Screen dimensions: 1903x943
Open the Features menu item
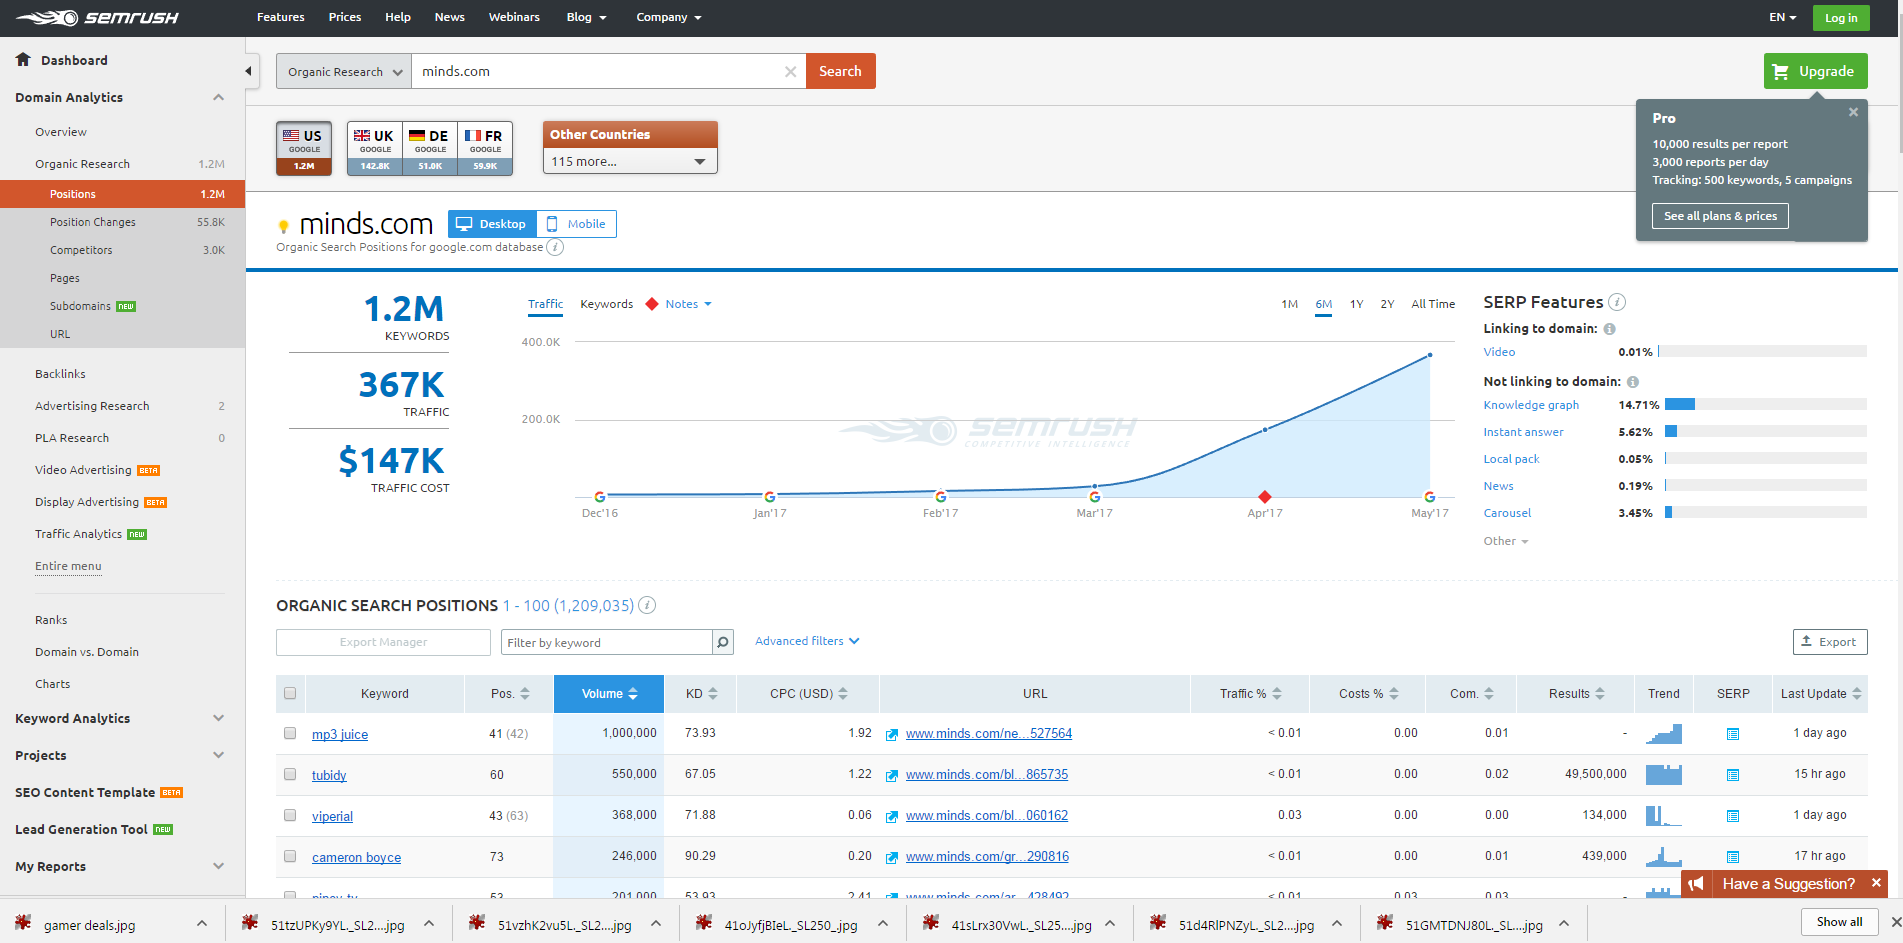[x=281, y=17]
